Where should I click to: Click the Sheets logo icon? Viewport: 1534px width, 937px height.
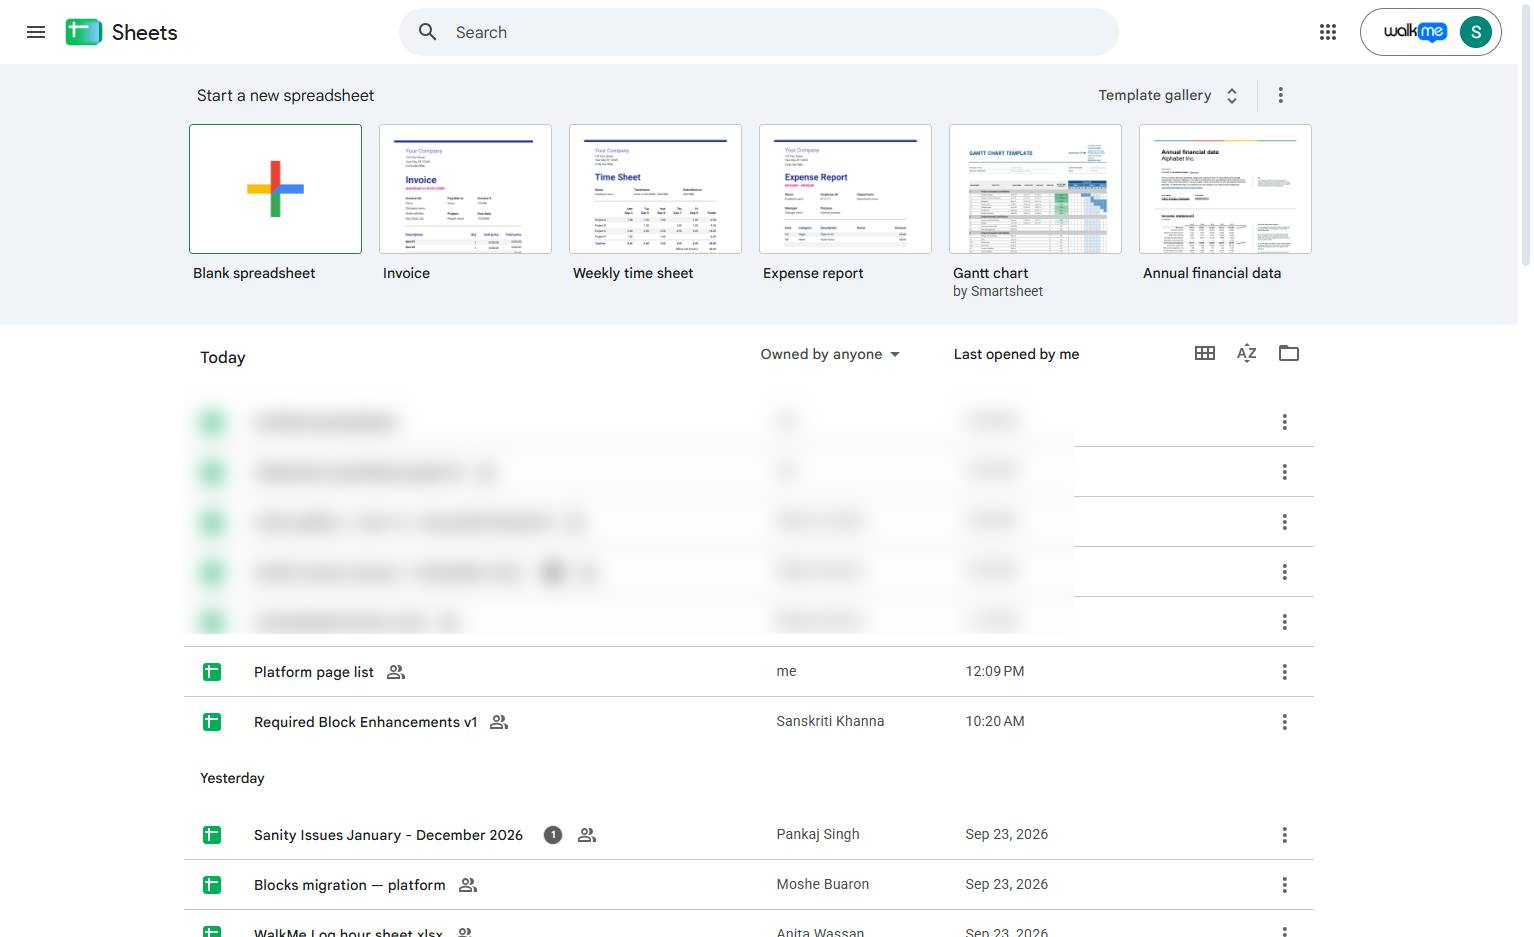tap(84, 32)
